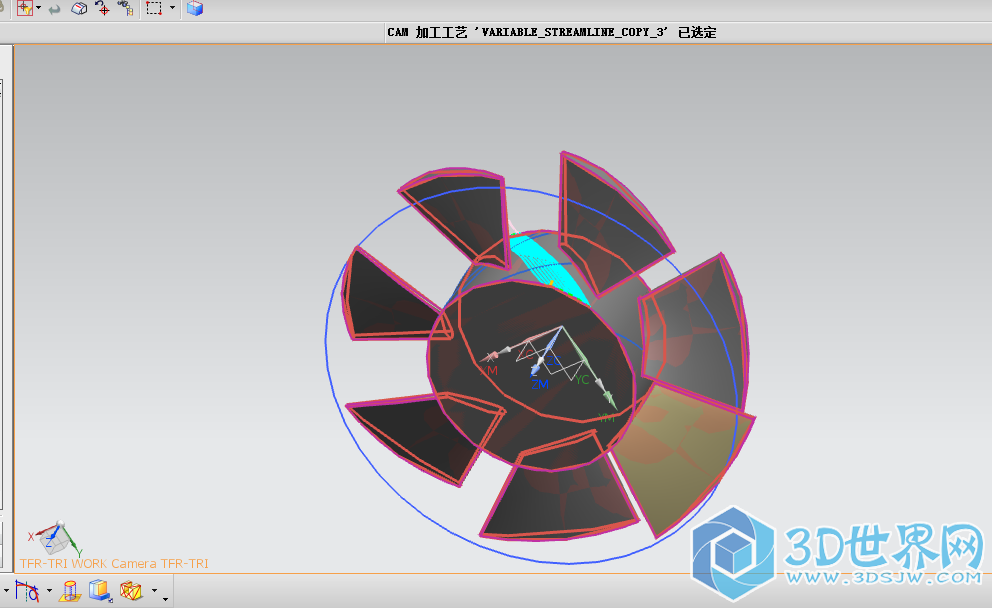This screenshot has width=992, height=608.
Task: Click the XM axis label of the coordinate system
Action: 488,370
